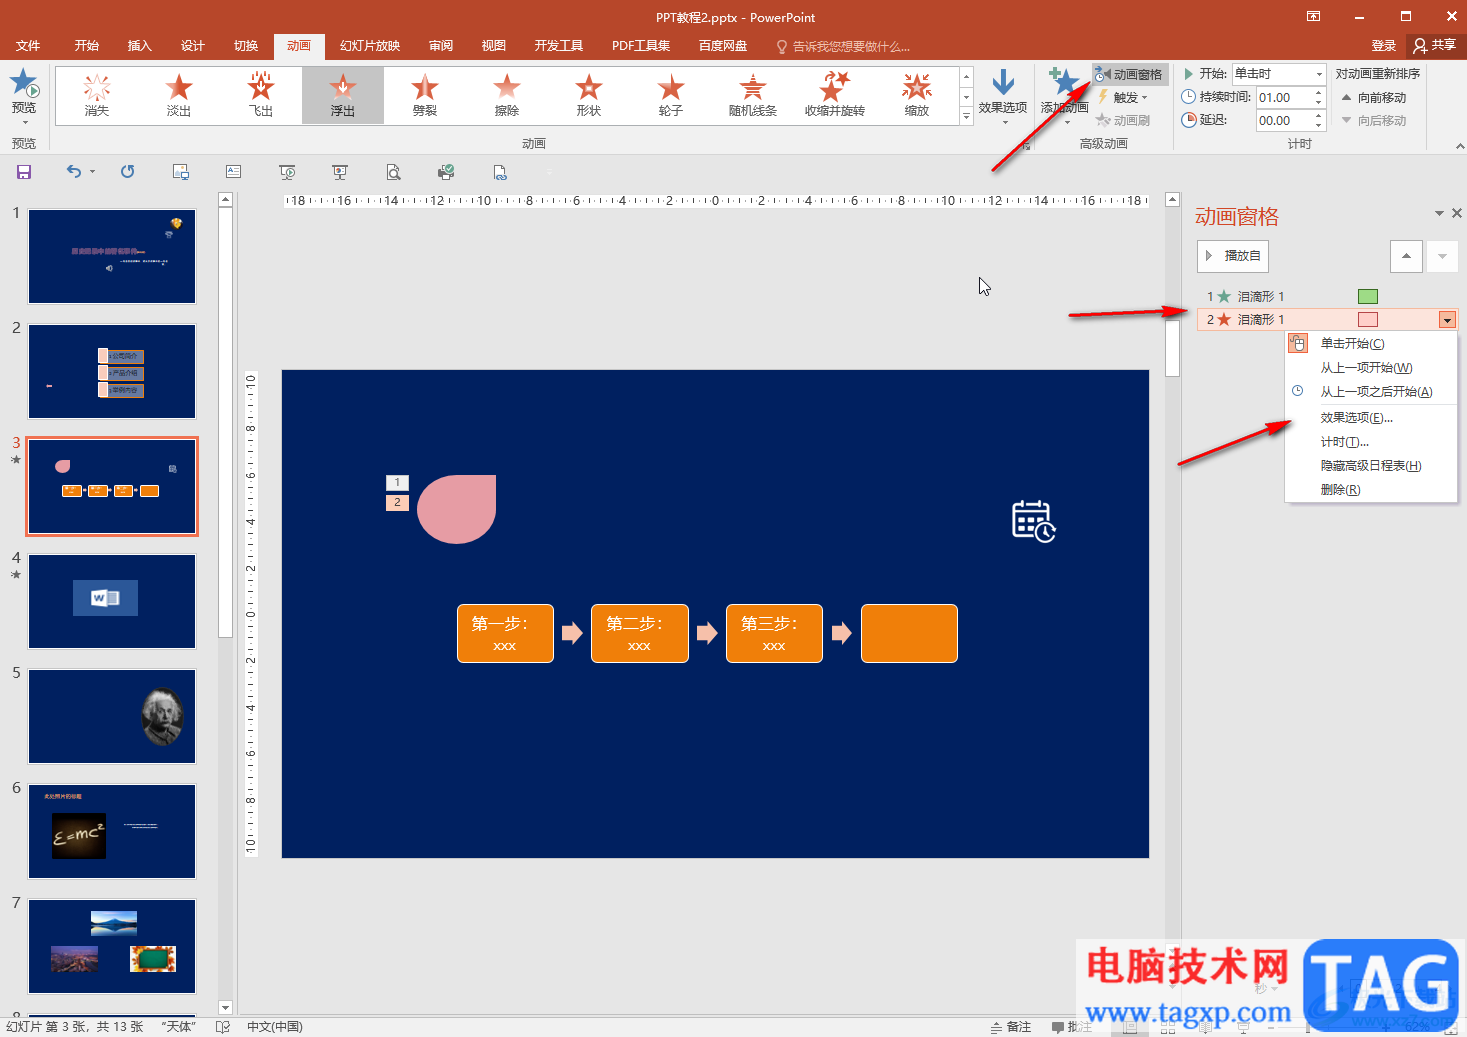Select the 形状 animation effect

click(x=589, y=96)
